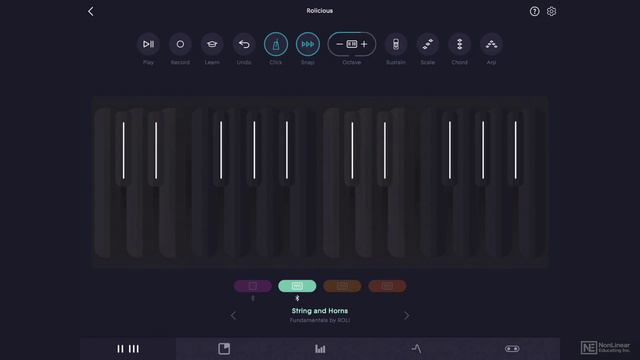The image size is (640, 360).
Task: Start recording with the Record button
Action: point(180,44)
